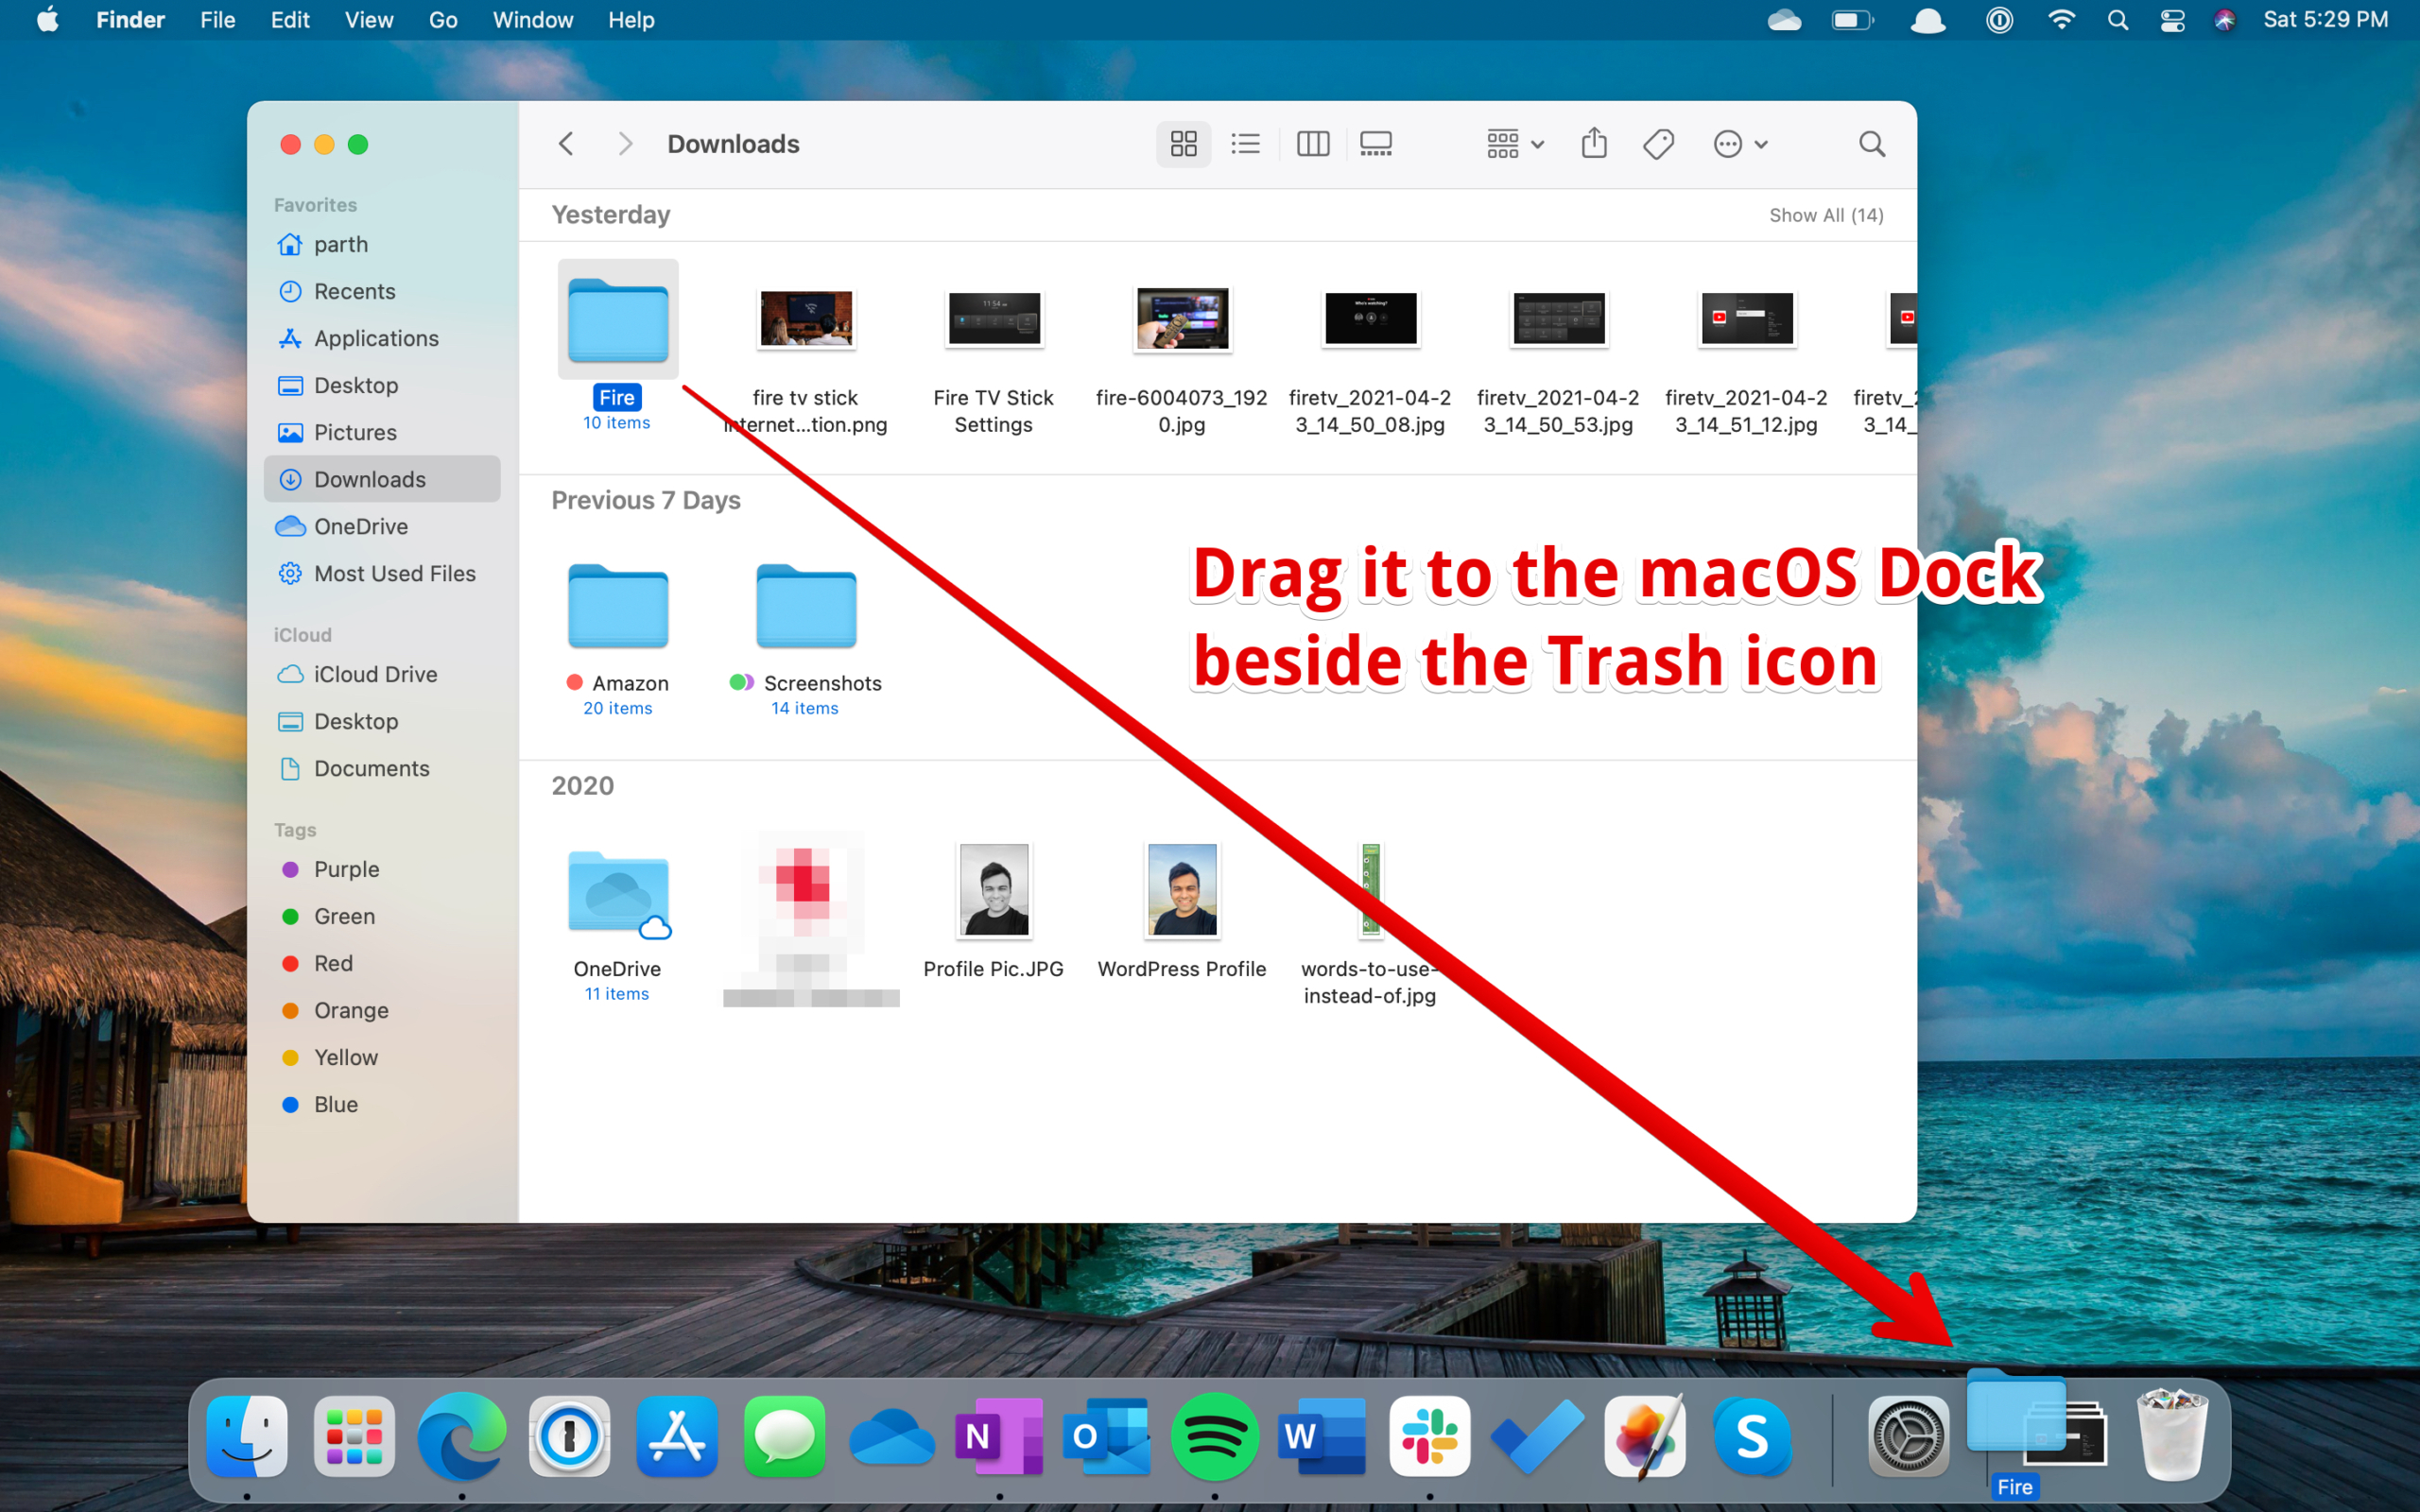The image size is (2420, 1512).
Task: Click the Share button in Finder toolbar
Action: [x=1596, y=143]
